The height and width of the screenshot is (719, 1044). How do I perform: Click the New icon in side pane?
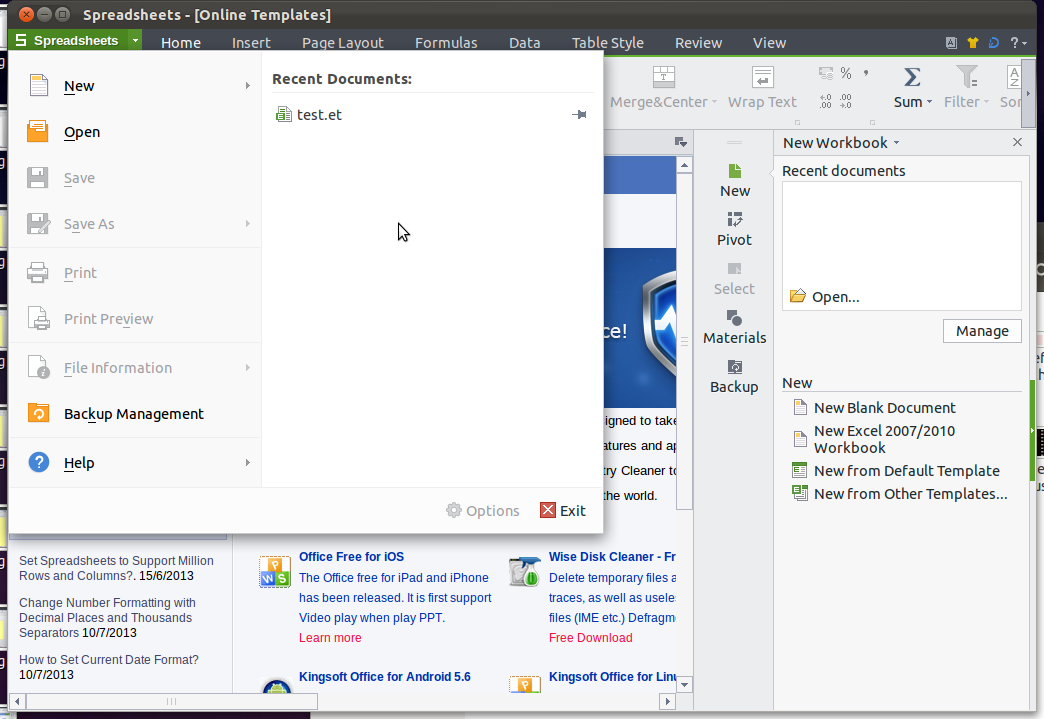[734, 171]
